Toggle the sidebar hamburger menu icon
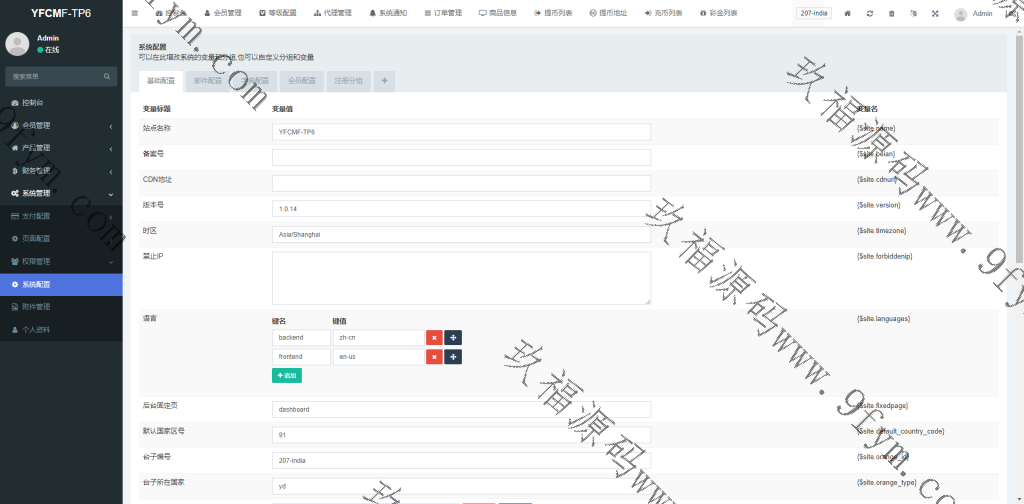1024x504 pixels. (x=135, y=13)
